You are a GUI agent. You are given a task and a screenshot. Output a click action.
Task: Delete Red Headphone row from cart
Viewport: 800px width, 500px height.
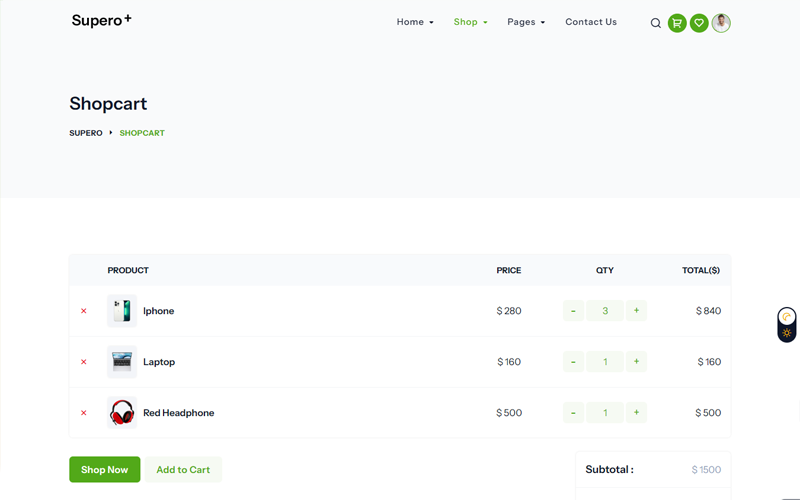coord(84,413)
